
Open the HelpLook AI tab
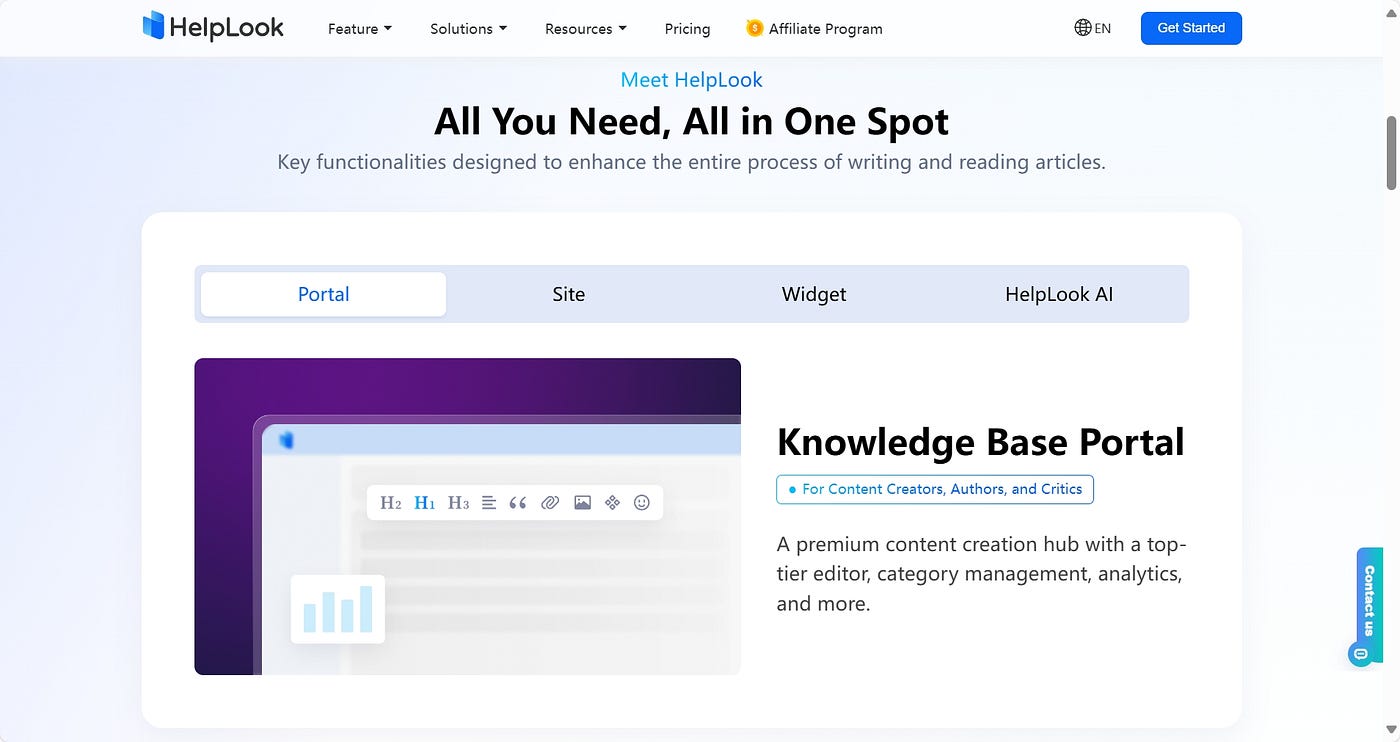[x=1059, y=294]
